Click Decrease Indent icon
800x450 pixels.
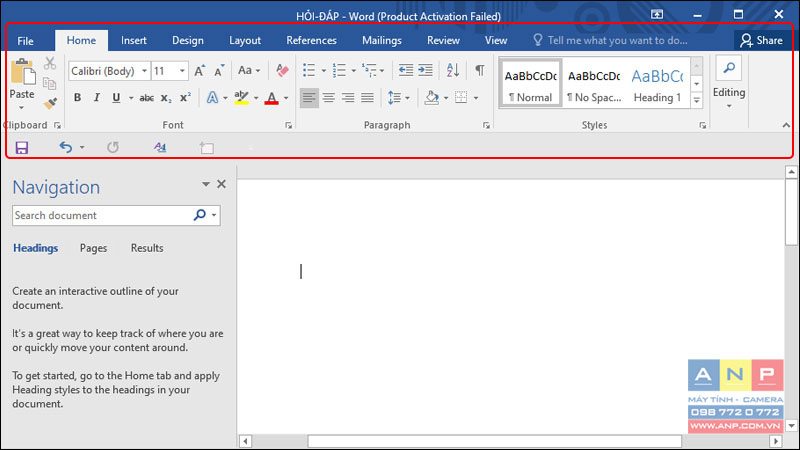coord(406,70)
